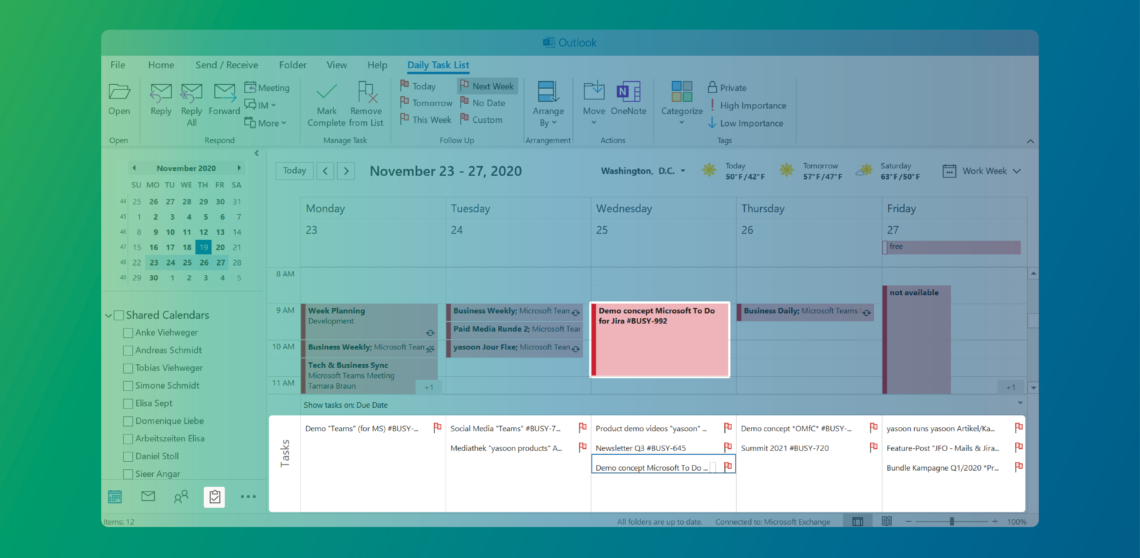Set follow up flag to No Date

coord(481,103)
